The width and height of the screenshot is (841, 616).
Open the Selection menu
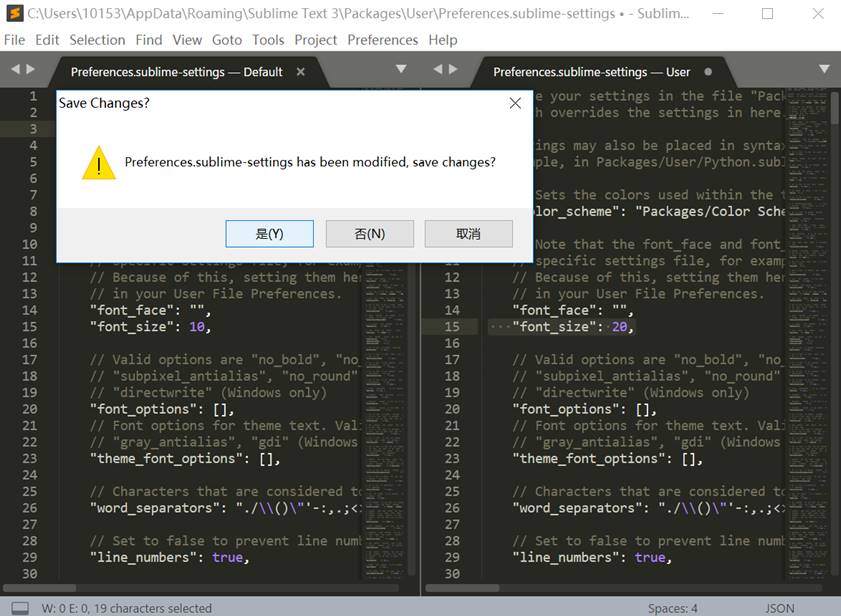(97, 40)
